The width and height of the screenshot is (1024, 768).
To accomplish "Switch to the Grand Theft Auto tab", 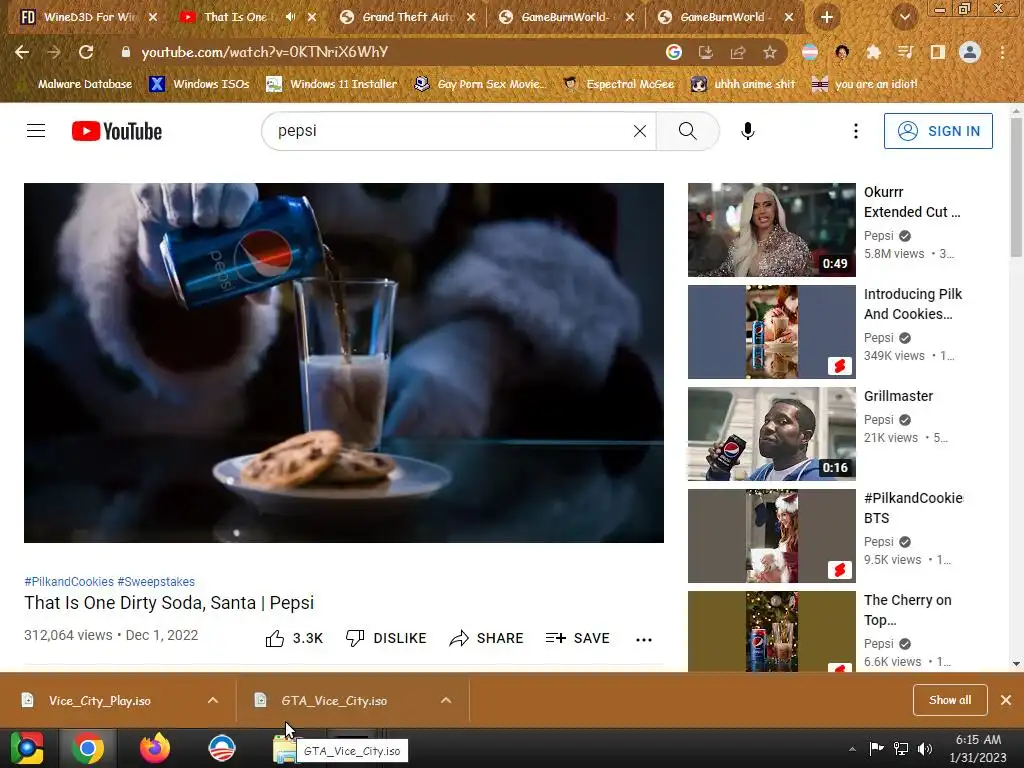I will click(408, 17).
